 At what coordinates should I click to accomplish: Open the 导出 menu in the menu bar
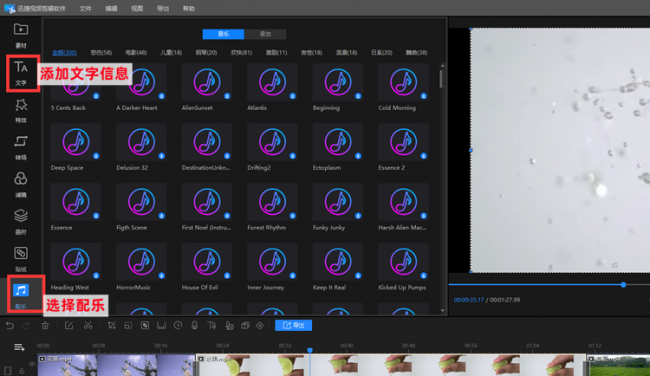click(163, 8)
